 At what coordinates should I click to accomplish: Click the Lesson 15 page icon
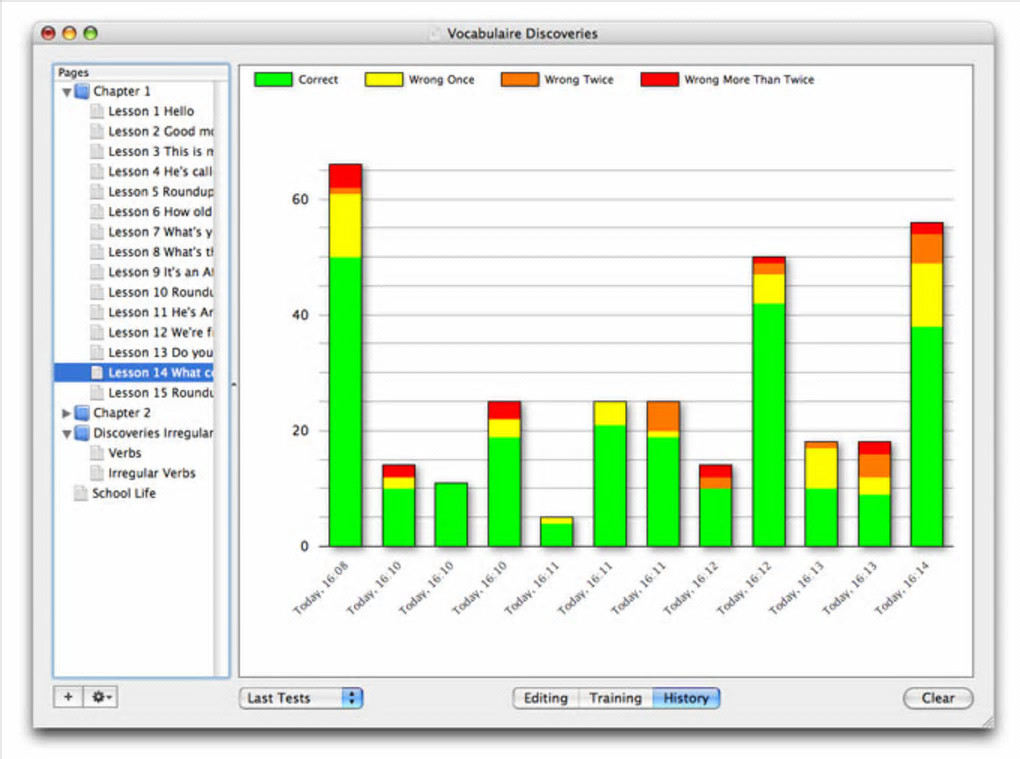(x=97, y=393)
